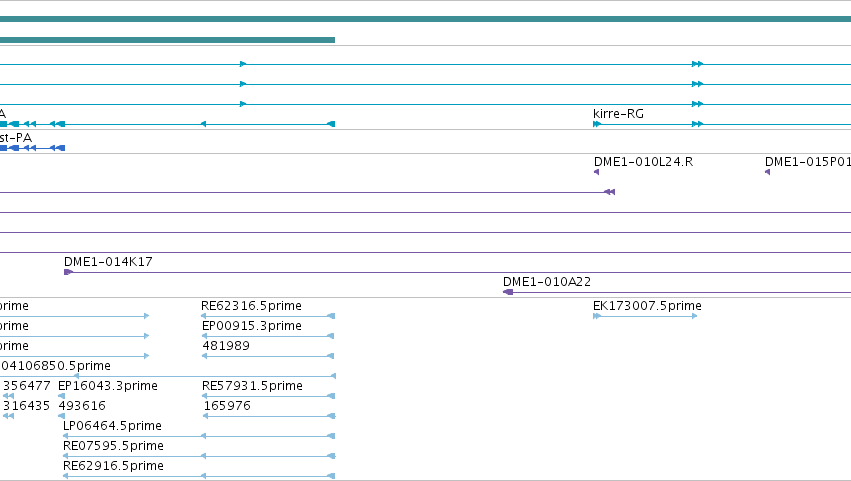Screen dimensions: 851x481
Task: Click arrow glyph under DME1-010L24.R
Action: tap(596, 172)
